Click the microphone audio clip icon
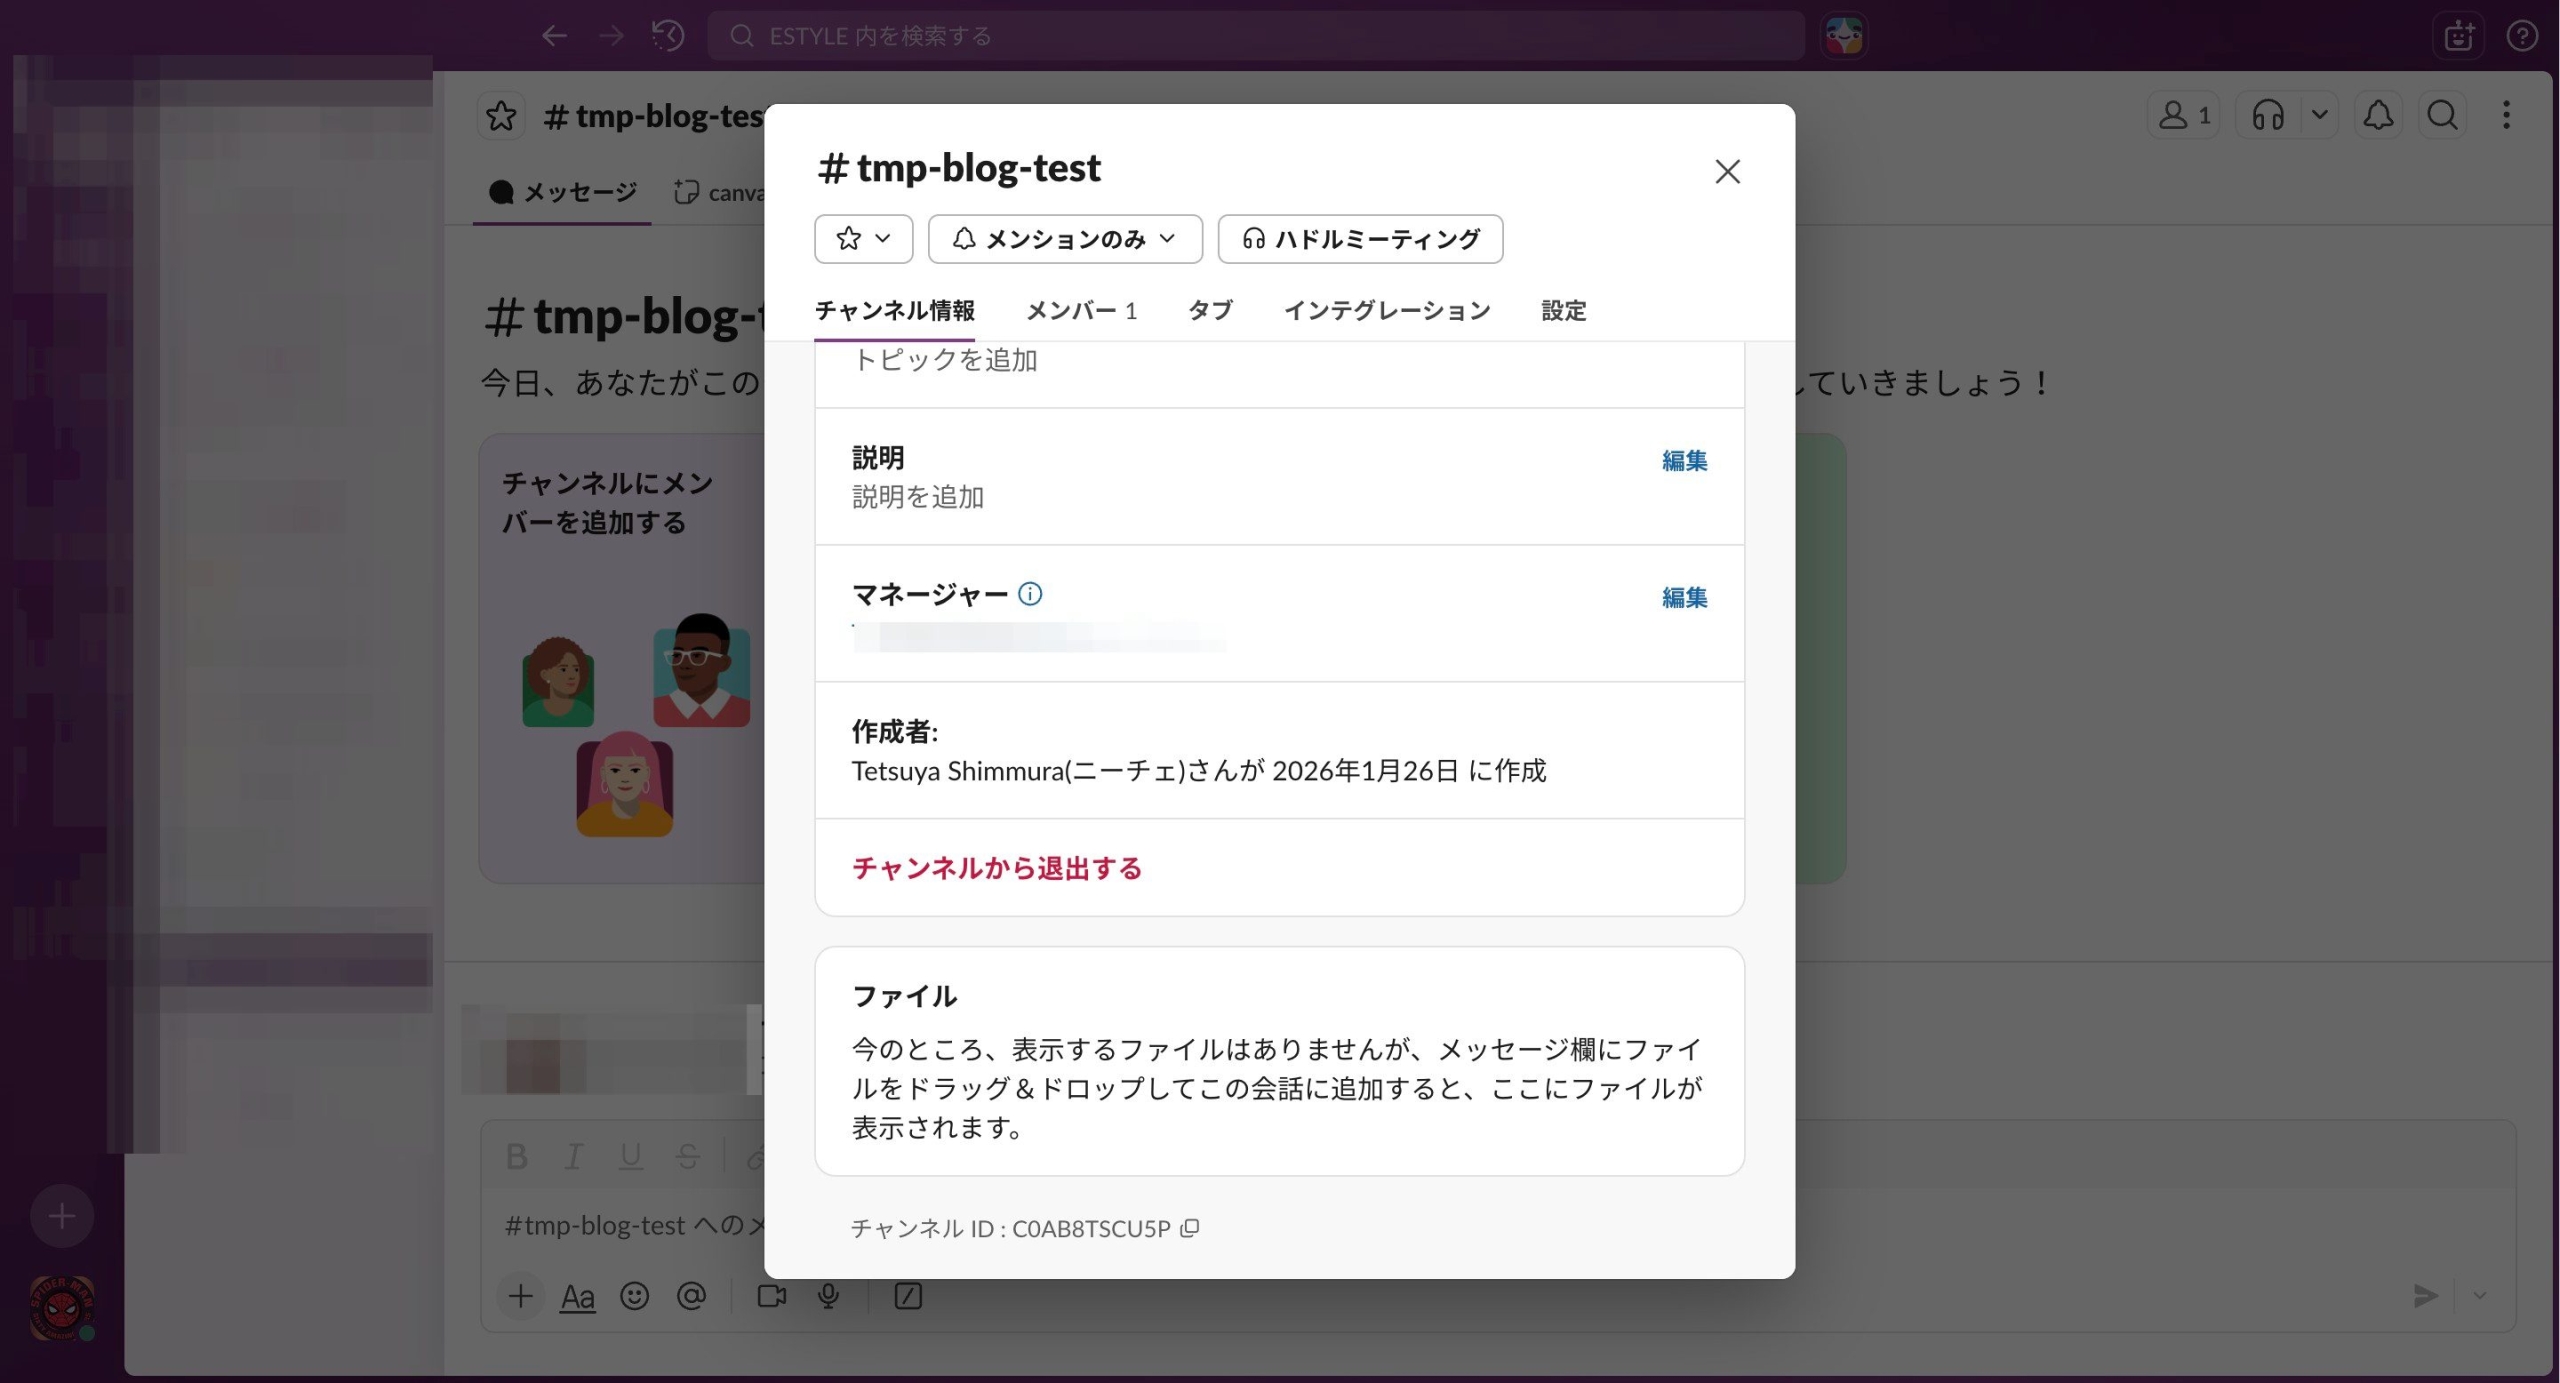Screen dimensions: 2560x1383 [828, 1296]
